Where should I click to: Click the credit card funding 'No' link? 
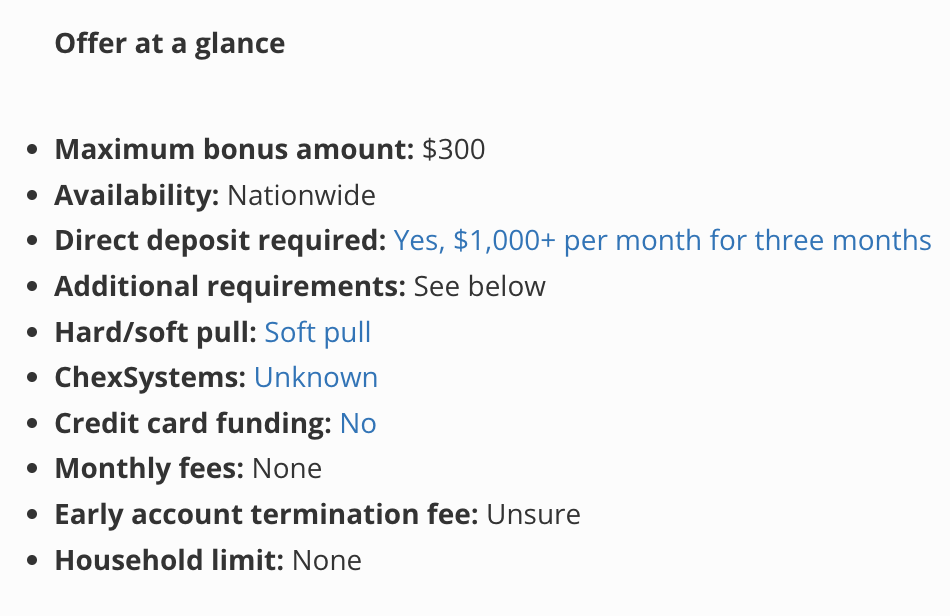[x=358, y=423]
